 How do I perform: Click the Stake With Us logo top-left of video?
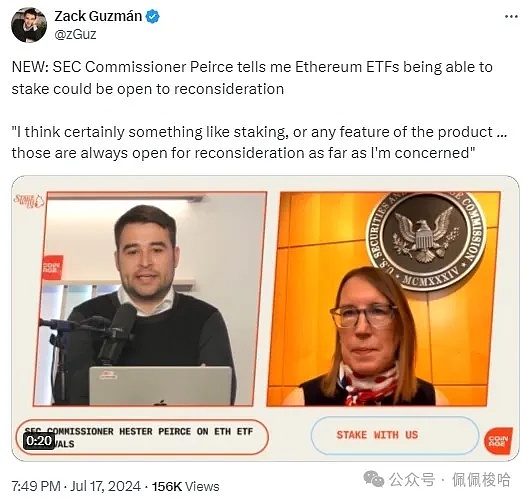[x=29, y=201]
